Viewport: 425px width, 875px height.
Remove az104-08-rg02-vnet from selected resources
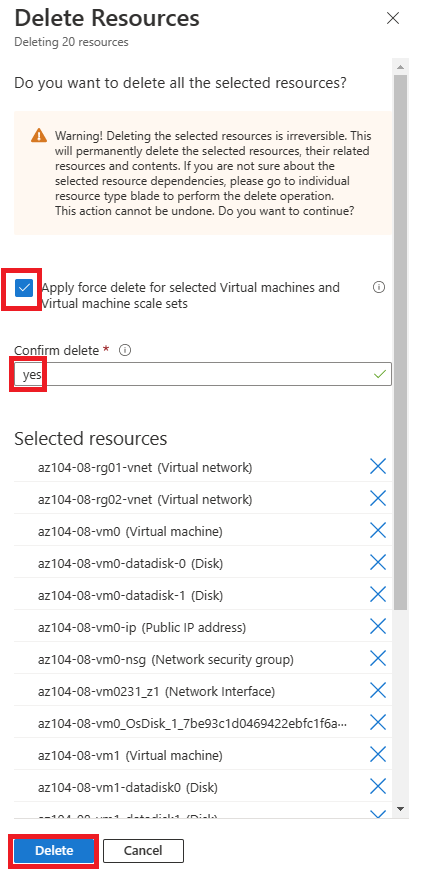coord(378,498)
